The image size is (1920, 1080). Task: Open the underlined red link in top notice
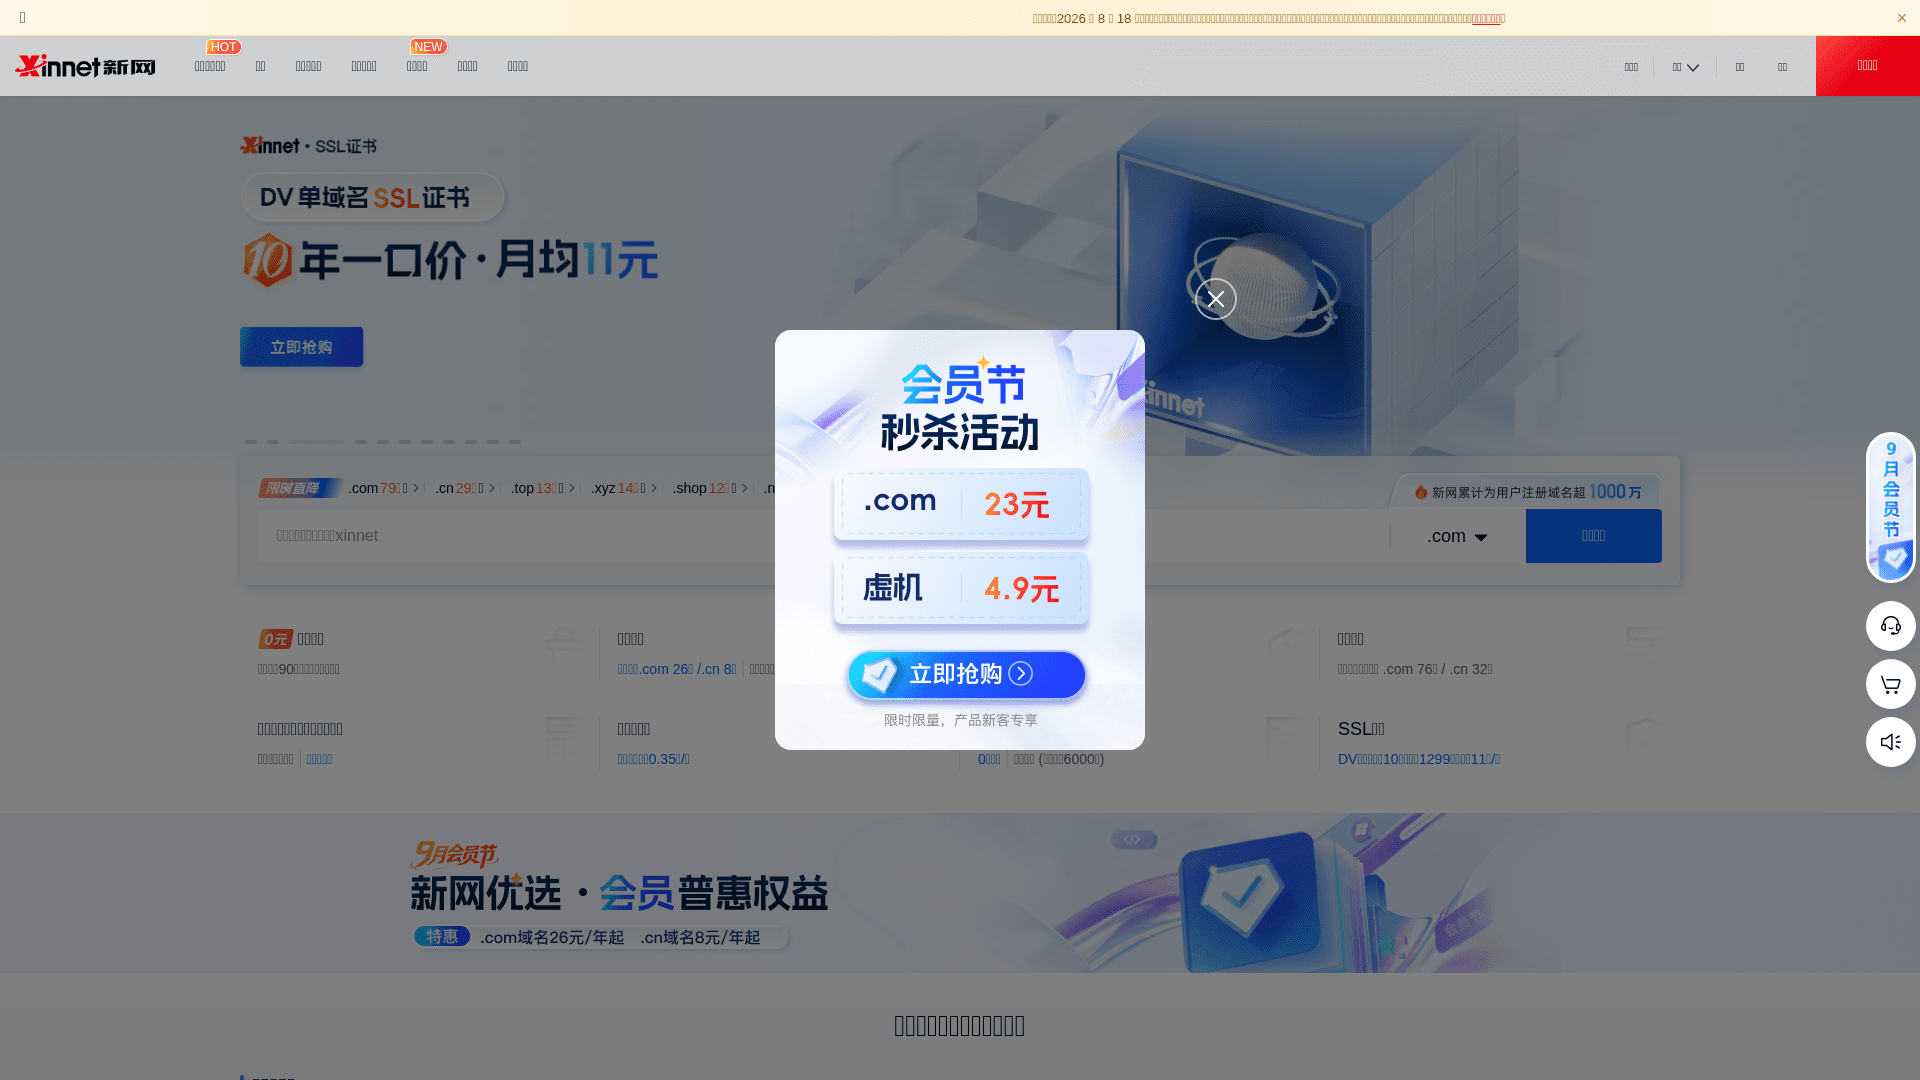point(1485,19)
